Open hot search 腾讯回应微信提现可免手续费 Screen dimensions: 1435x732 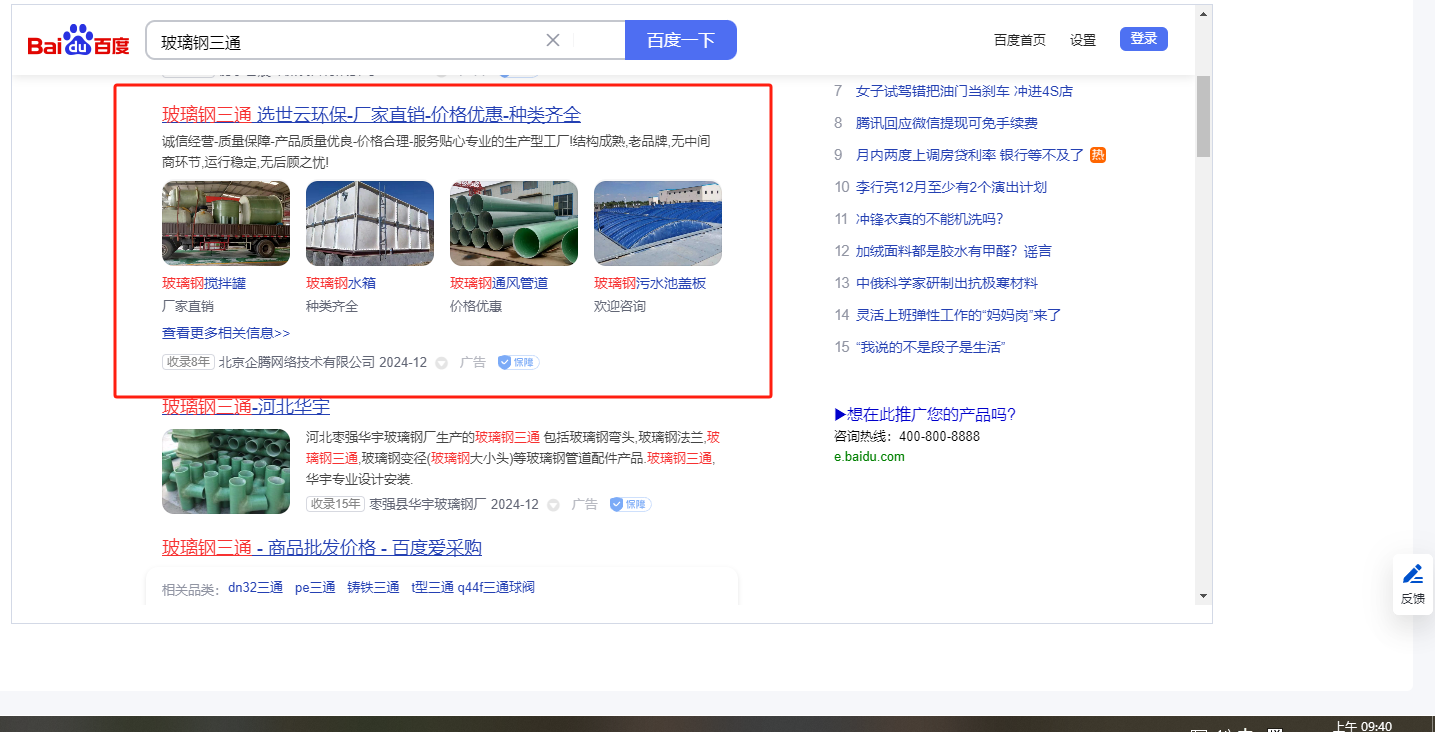pos(946,123)
